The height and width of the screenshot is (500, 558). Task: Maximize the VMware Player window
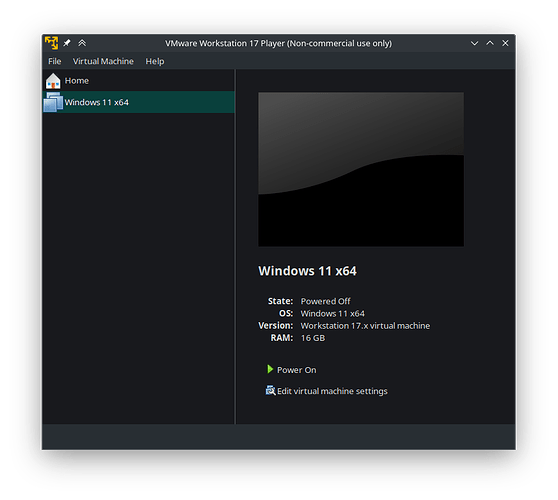click(490, 43)
